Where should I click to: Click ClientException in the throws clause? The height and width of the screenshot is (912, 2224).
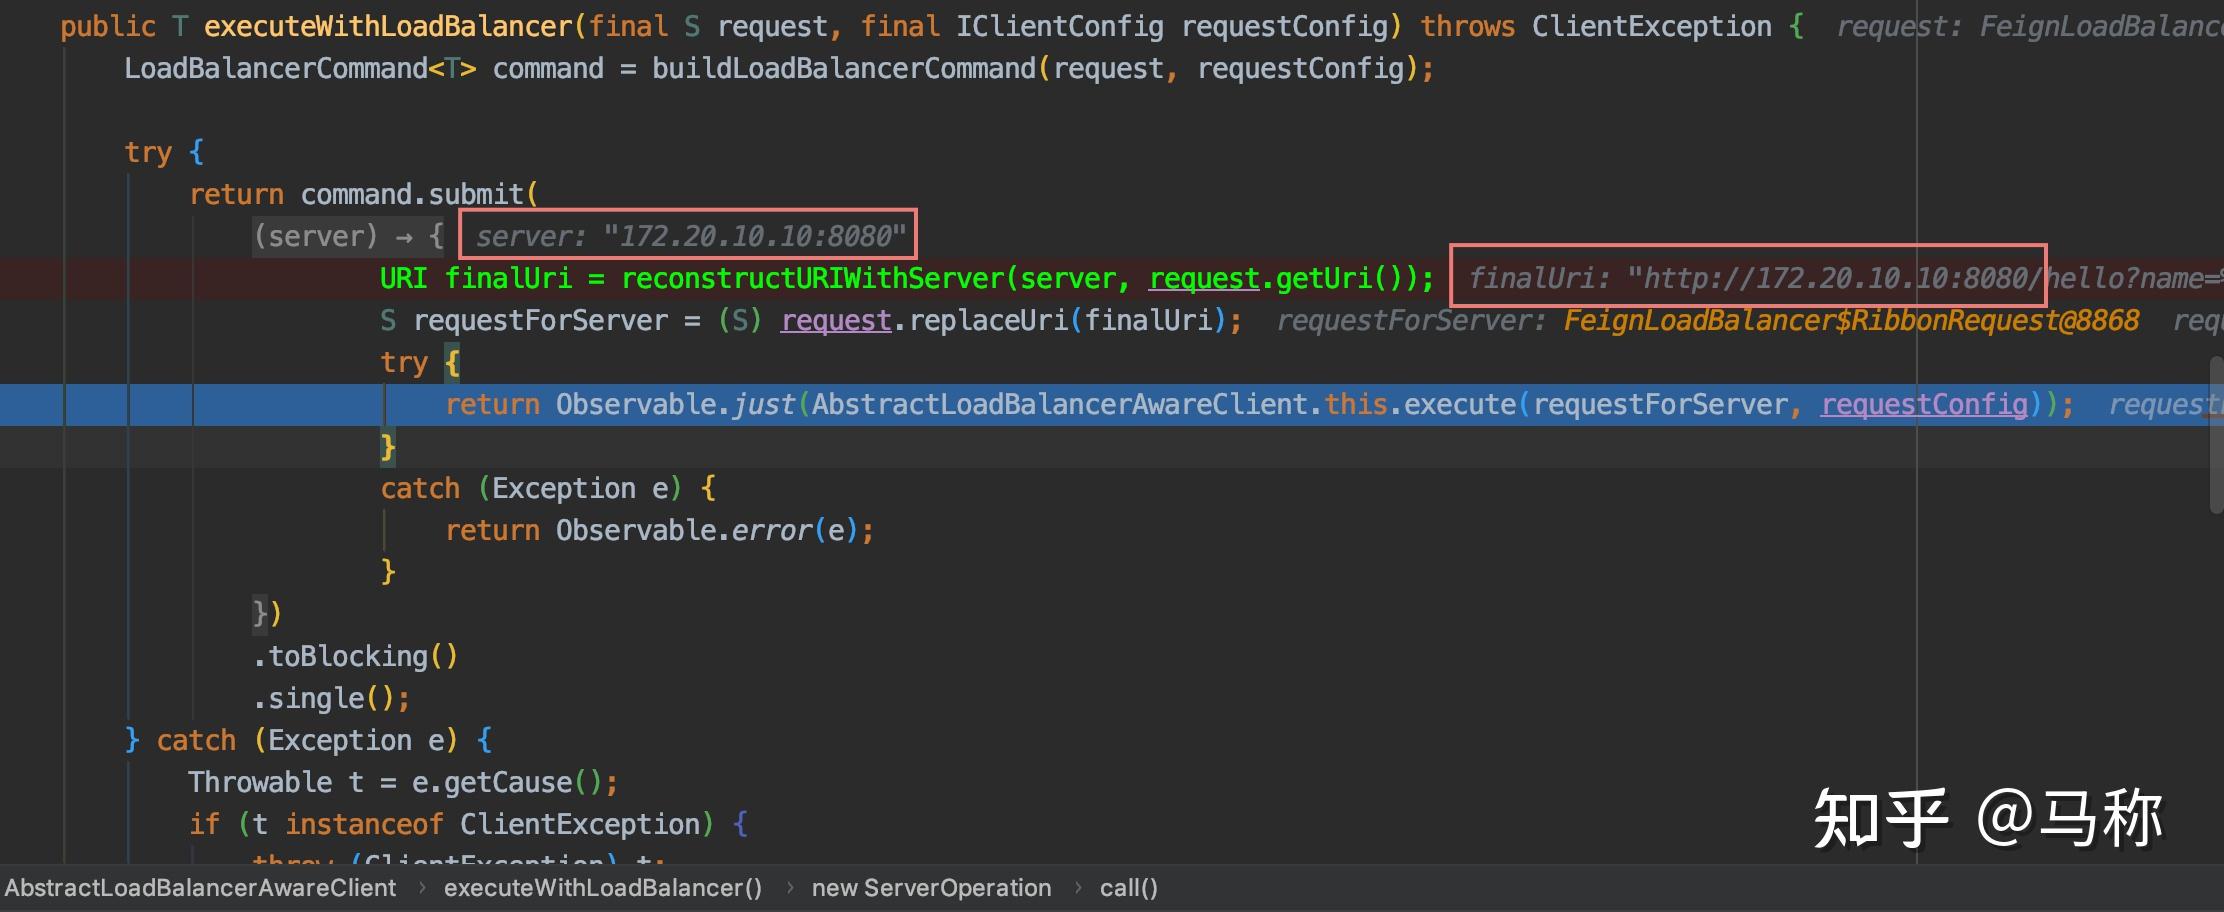tap(1651, 26)
